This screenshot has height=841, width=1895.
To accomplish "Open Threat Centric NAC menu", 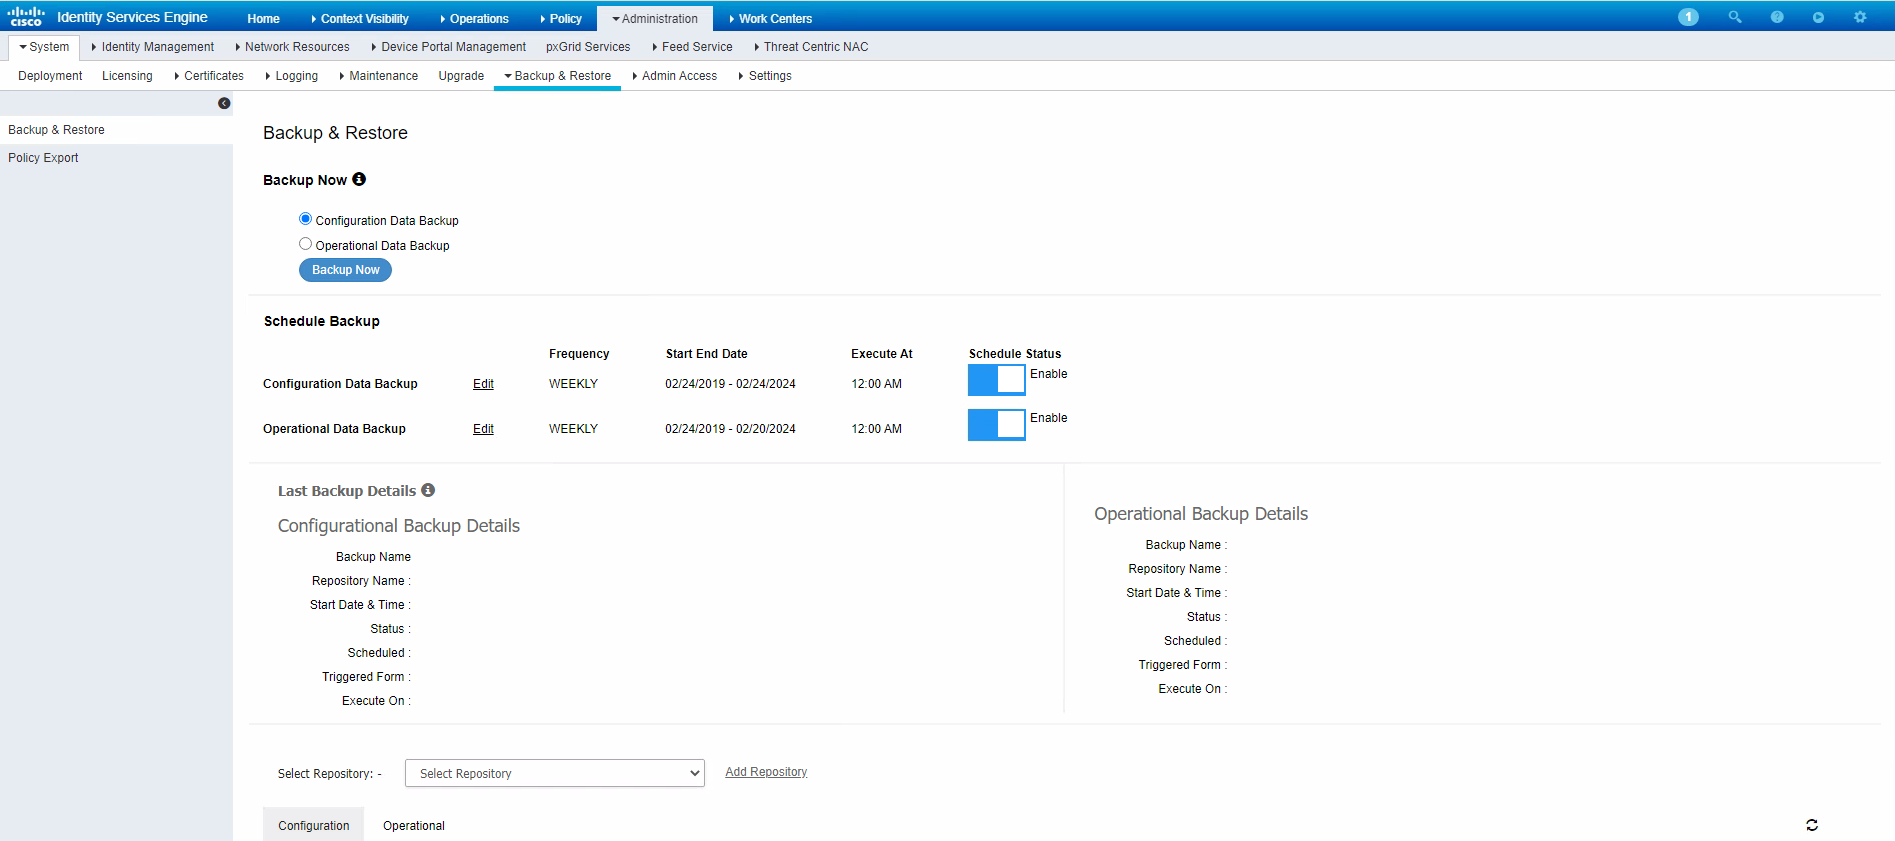I will (811, 47).
